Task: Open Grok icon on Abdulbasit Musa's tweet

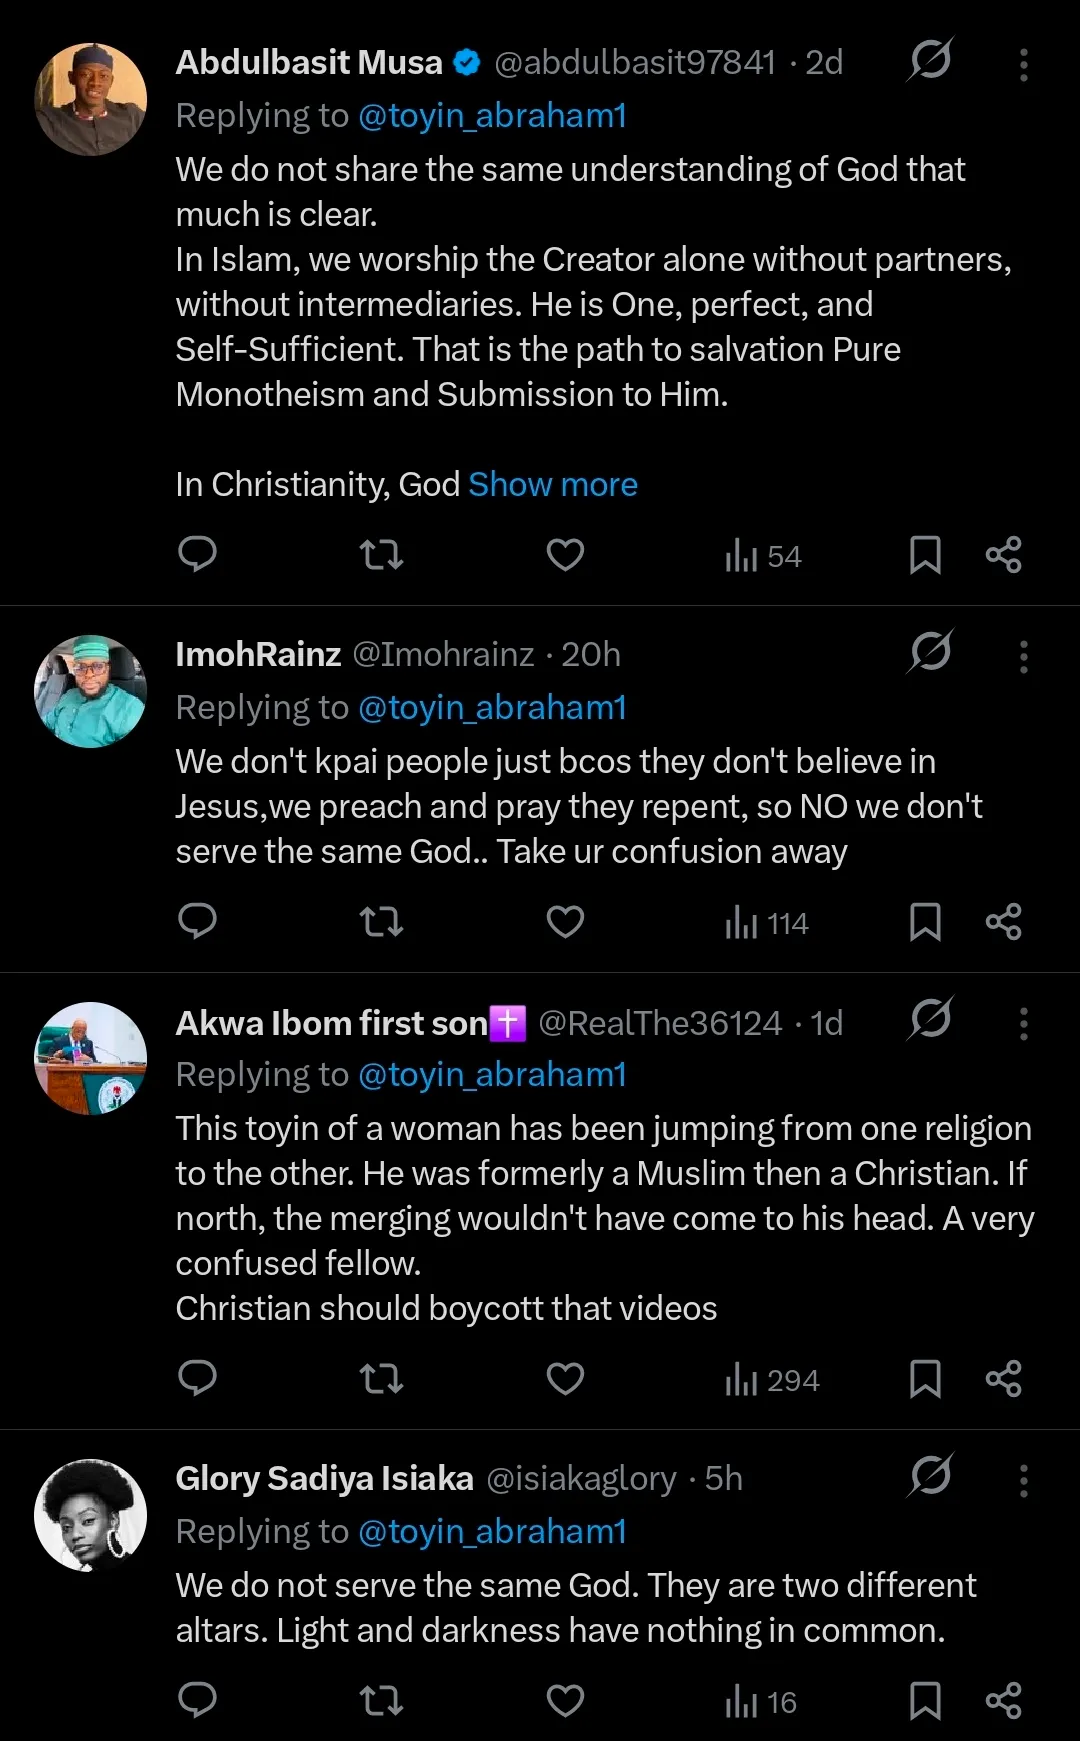Action: tap(930, 61)
